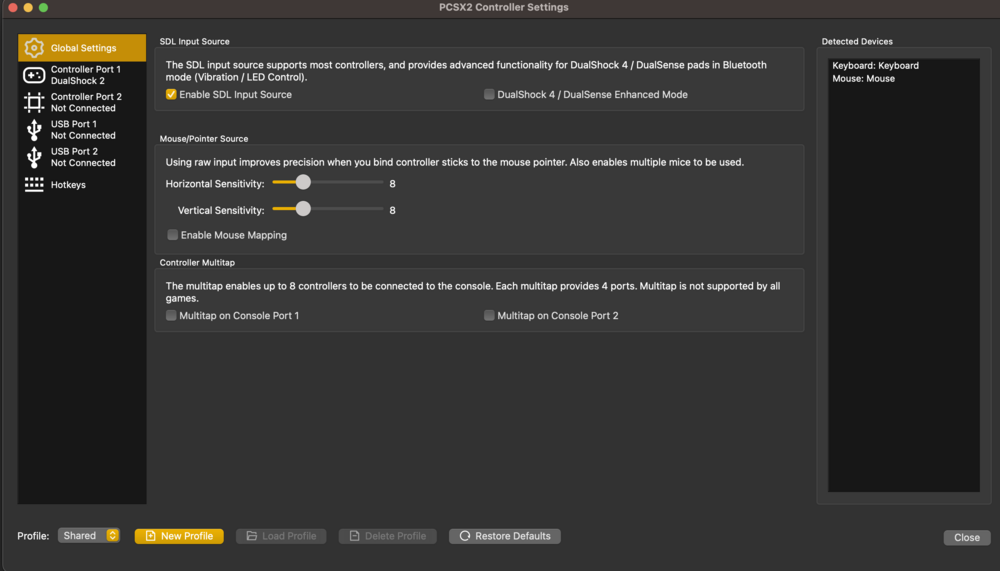1000x571 pixels.
Task: Open the Shared profile dropdown
Action: point(89,536)
